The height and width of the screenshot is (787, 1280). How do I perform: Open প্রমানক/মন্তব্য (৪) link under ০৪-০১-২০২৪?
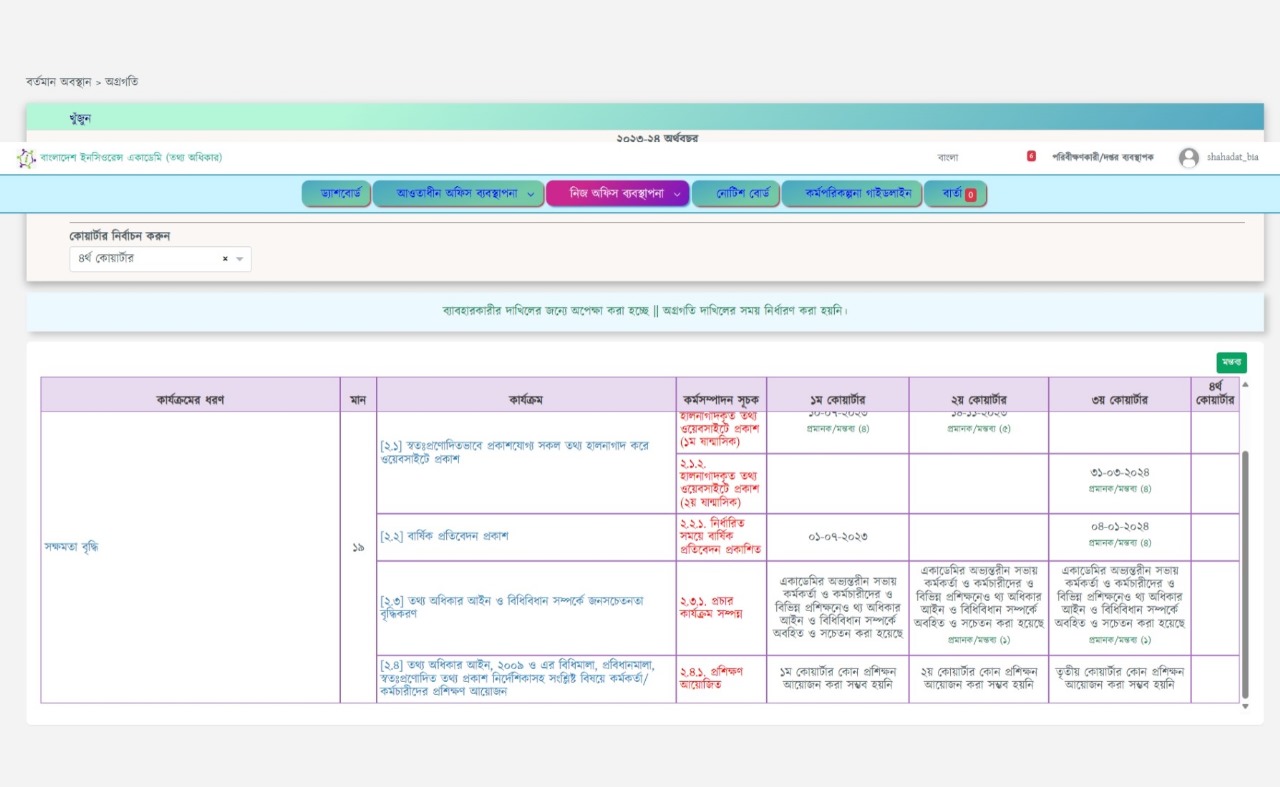coord(1119,543)
